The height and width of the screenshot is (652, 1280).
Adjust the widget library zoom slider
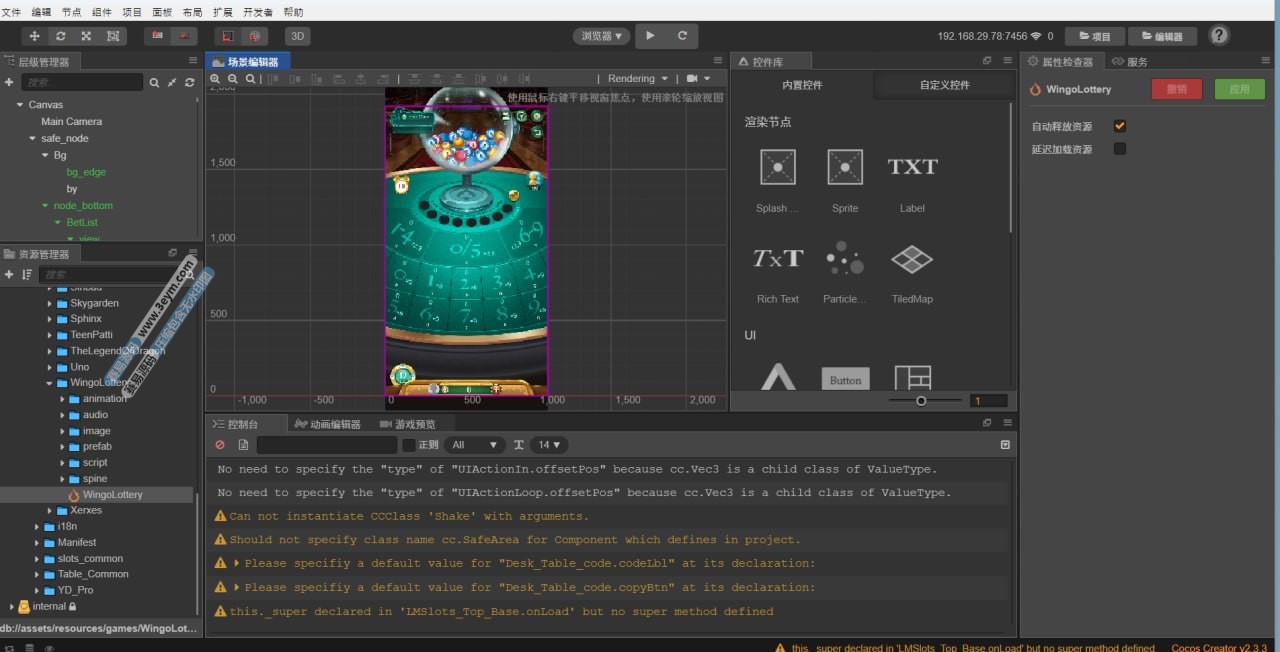pos(921,401)
